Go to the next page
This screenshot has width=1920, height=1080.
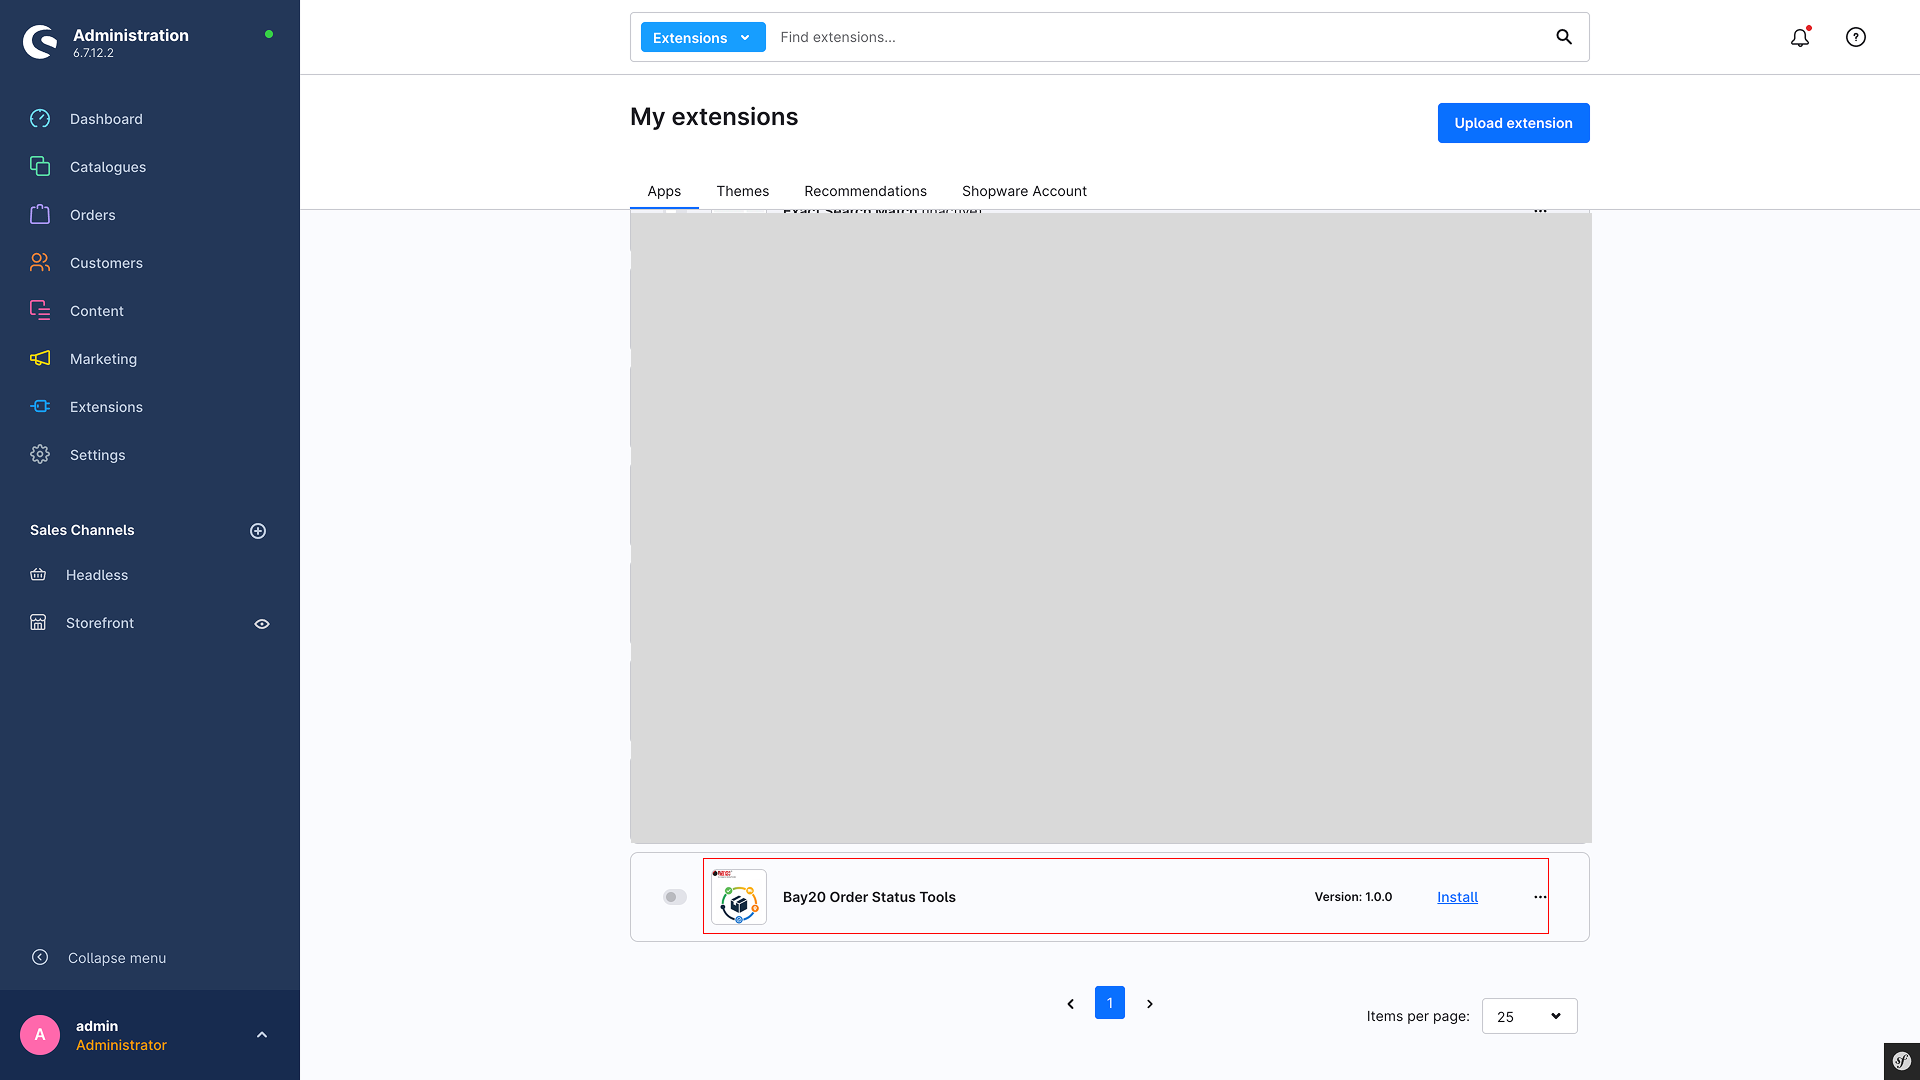[x=1150, y=1003]
